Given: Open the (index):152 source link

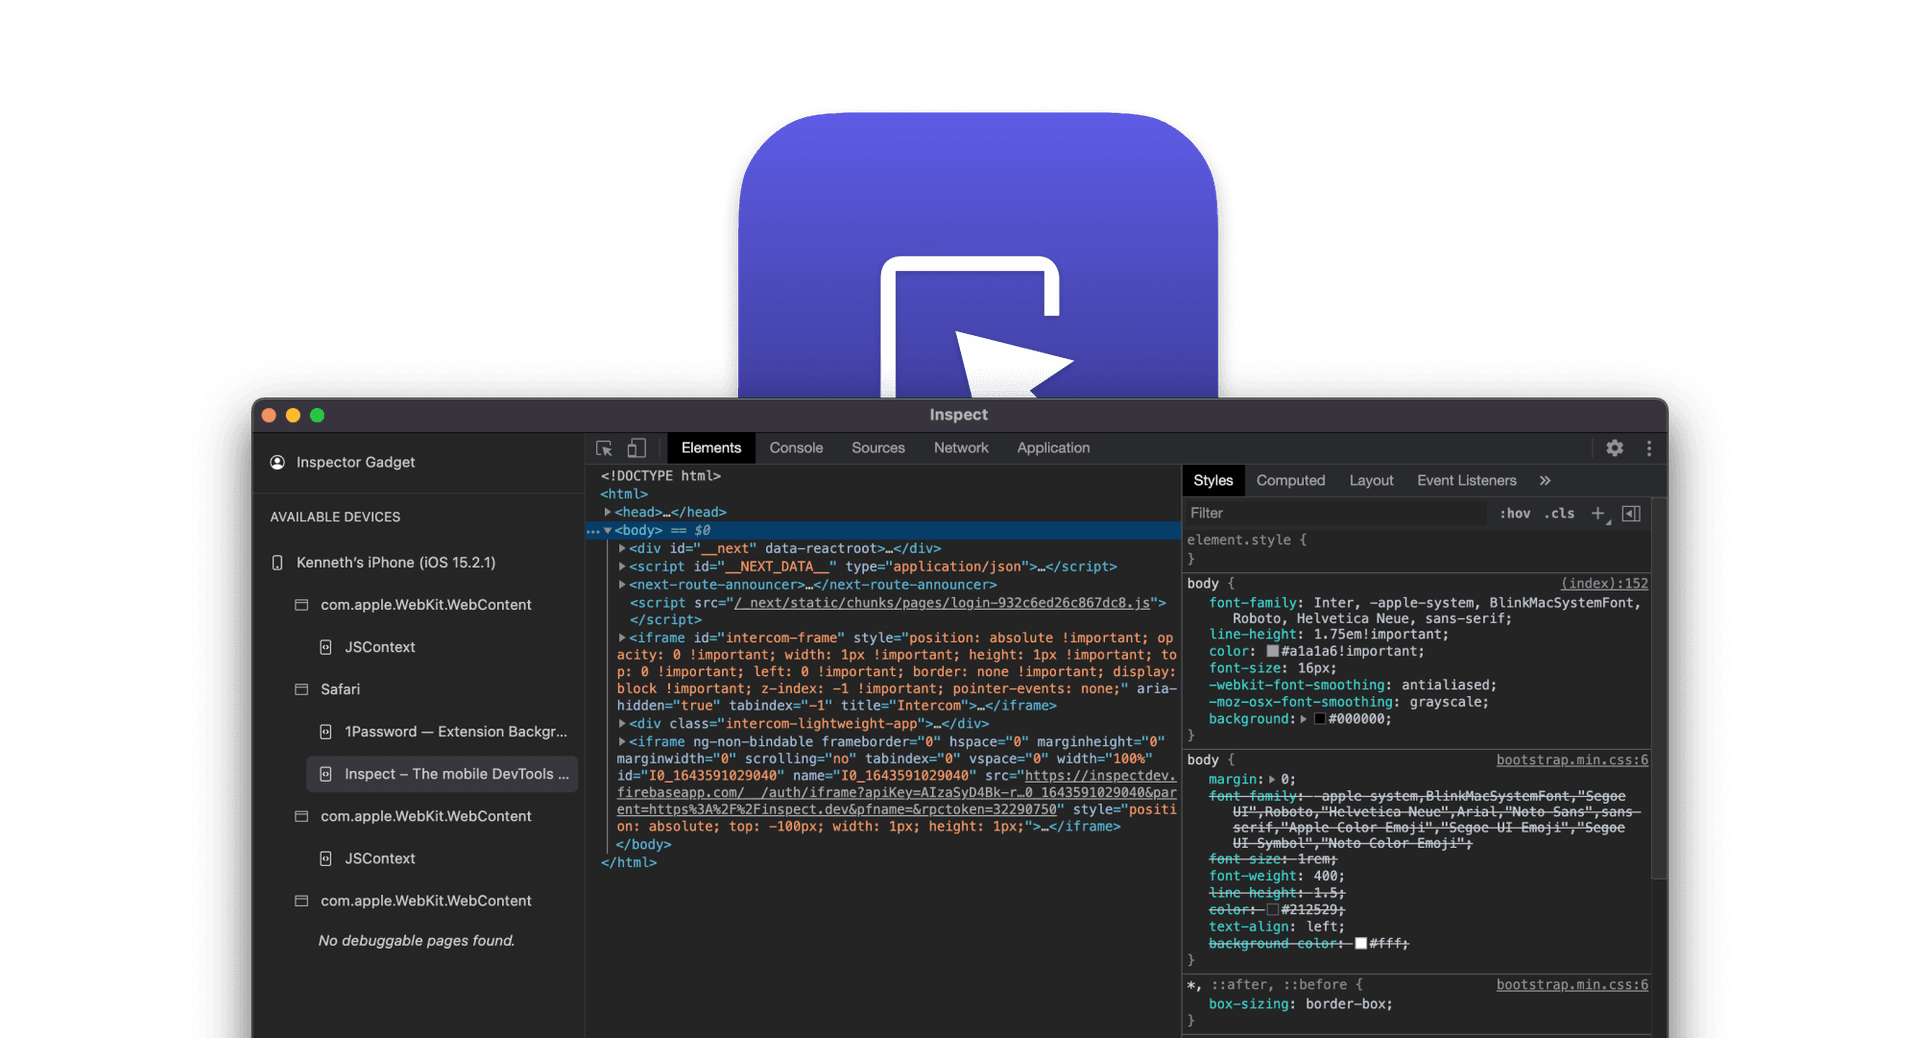Looking at the screenshot, I should coord(1603,583).
